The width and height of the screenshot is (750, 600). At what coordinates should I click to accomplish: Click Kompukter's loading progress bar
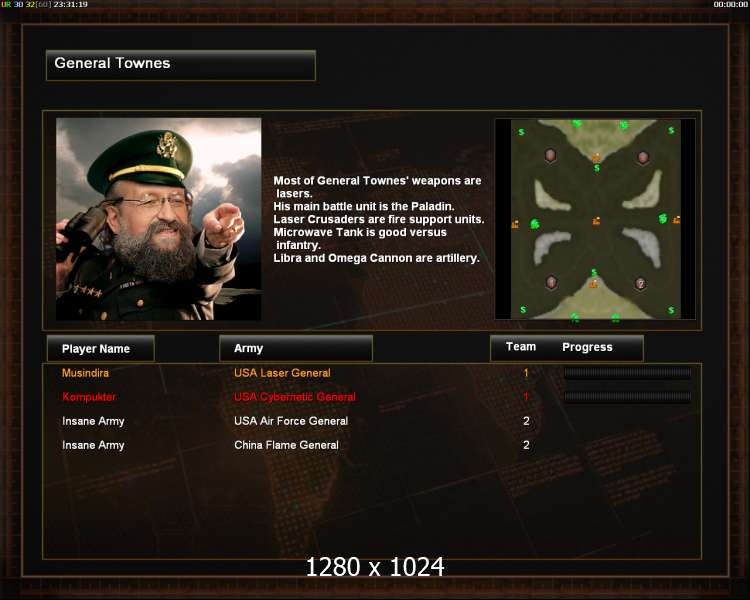[x=628, y=397]
